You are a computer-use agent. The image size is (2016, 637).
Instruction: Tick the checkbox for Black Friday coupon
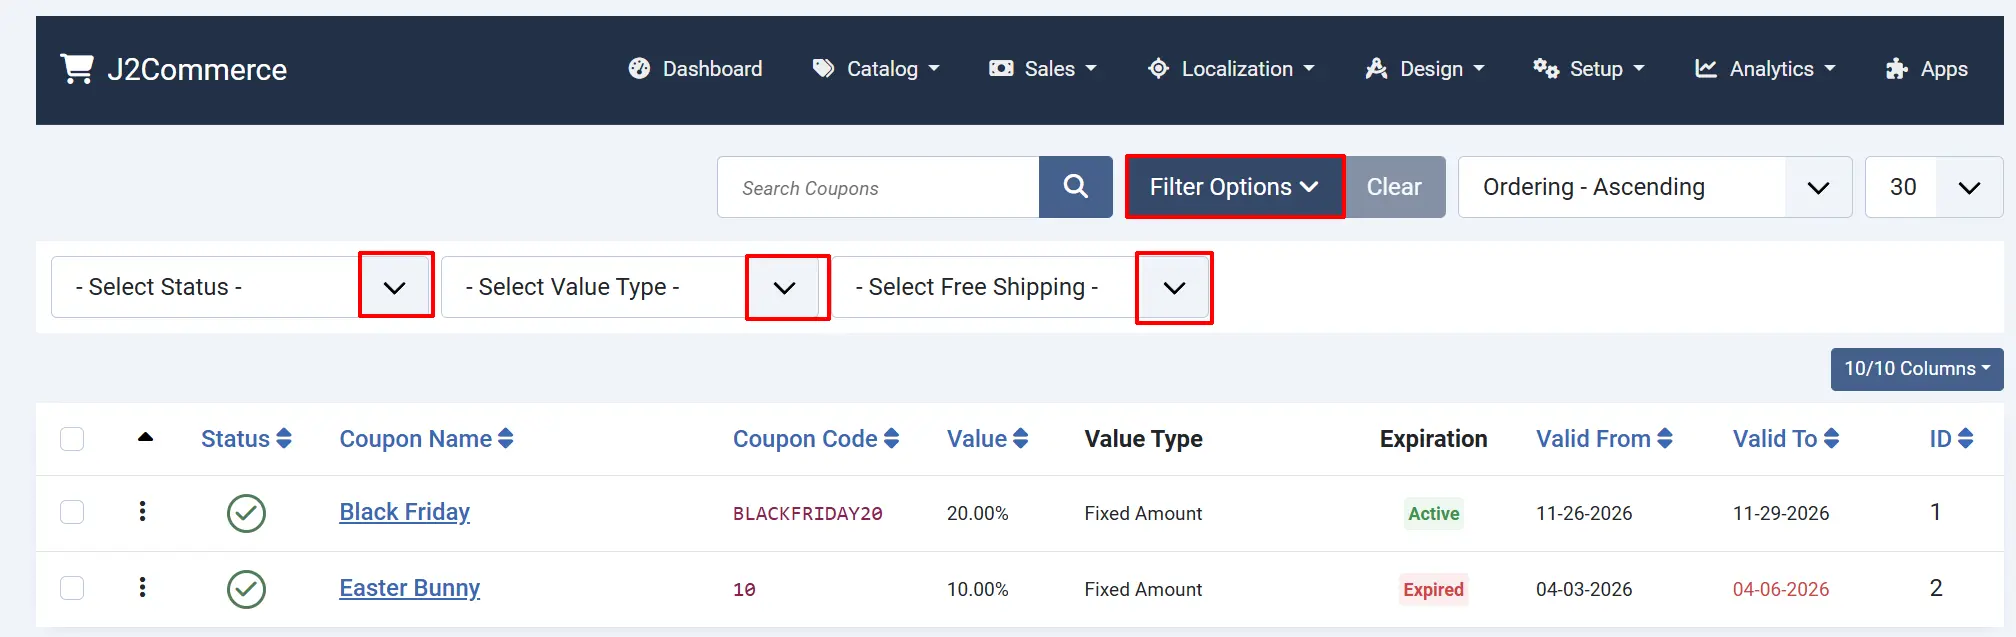[72, 512]
